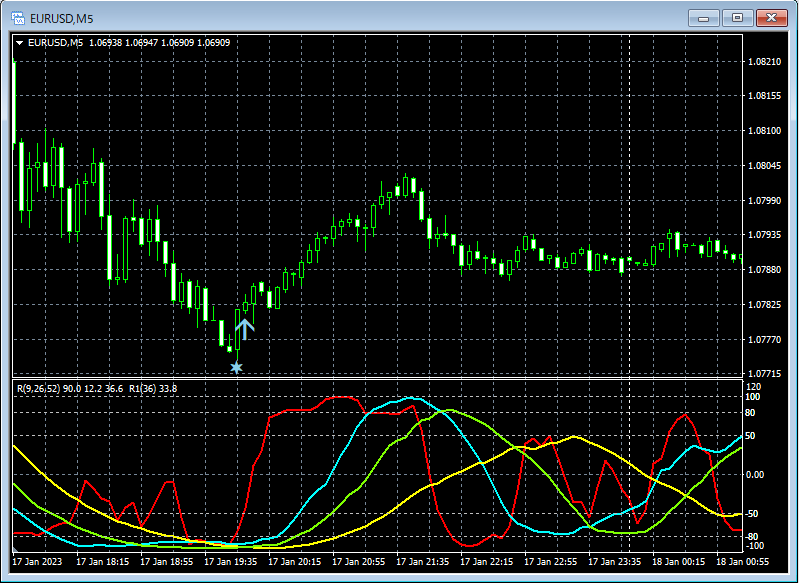
Task: Click the 17 Jan 23:35 time axis label
Action: coord(615,562)
